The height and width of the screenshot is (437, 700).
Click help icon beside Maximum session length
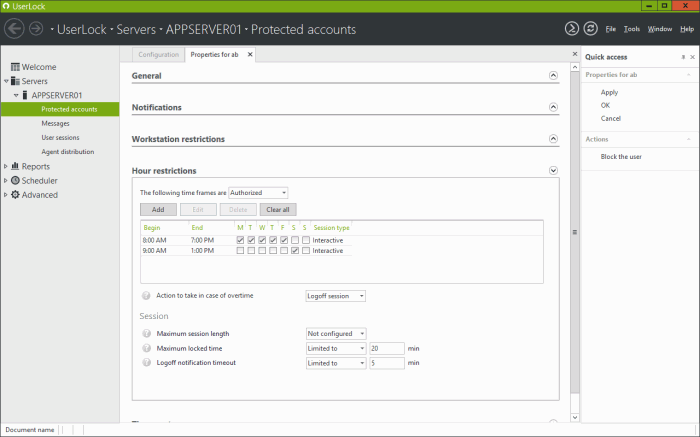pyautogui.click(x=147, y=333)
